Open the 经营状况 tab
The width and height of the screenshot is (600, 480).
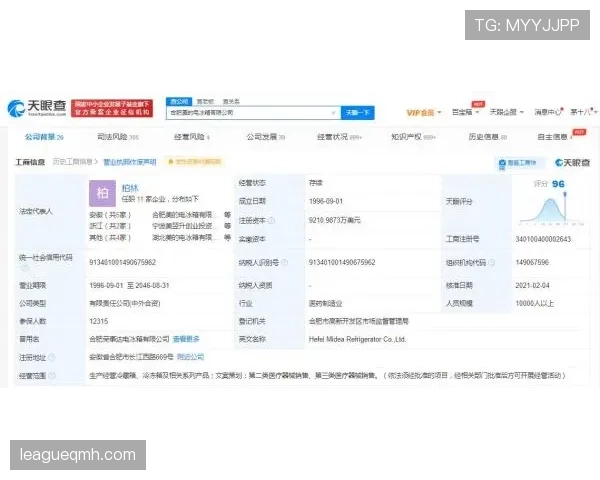point(339,137)
